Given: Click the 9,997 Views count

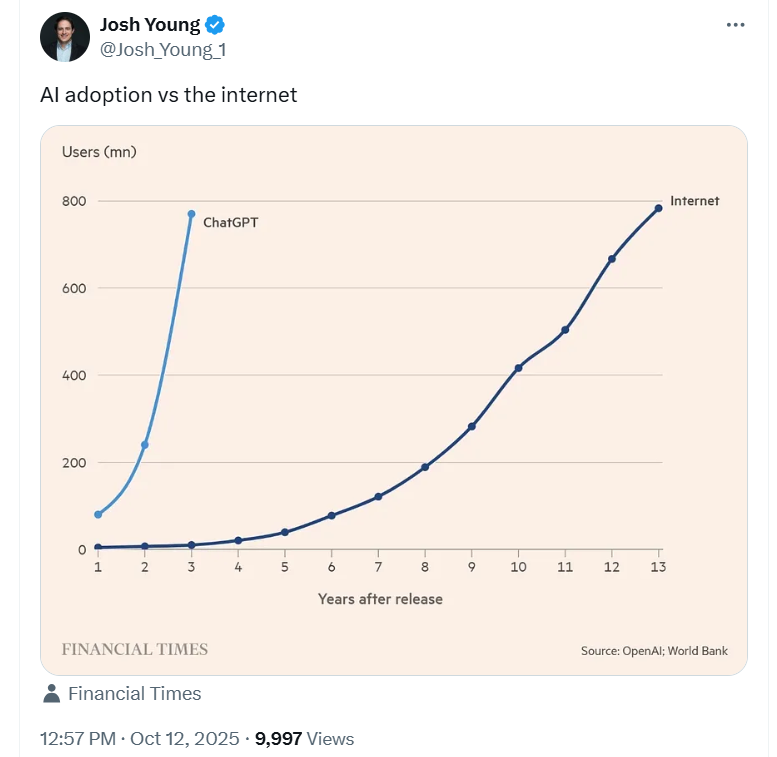Looking at the screenshot, I should click(x=304, y=739).
